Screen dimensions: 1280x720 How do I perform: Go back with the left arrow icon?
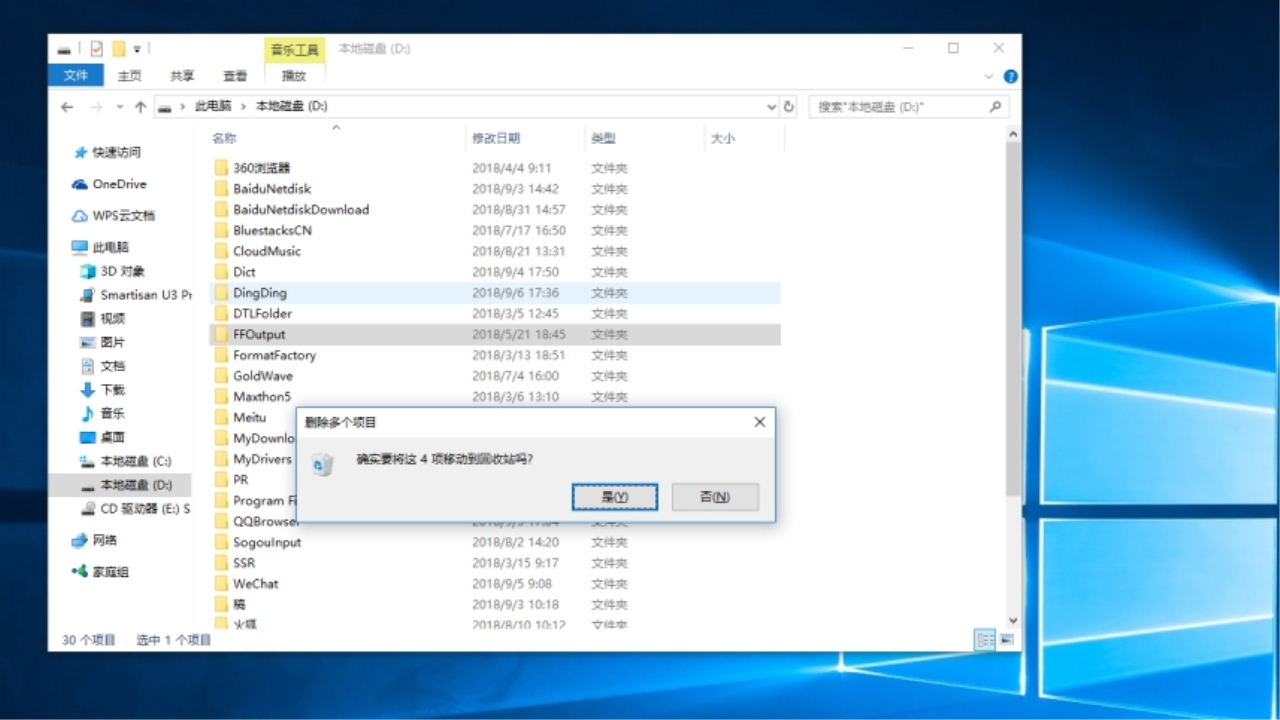[67, 107]
